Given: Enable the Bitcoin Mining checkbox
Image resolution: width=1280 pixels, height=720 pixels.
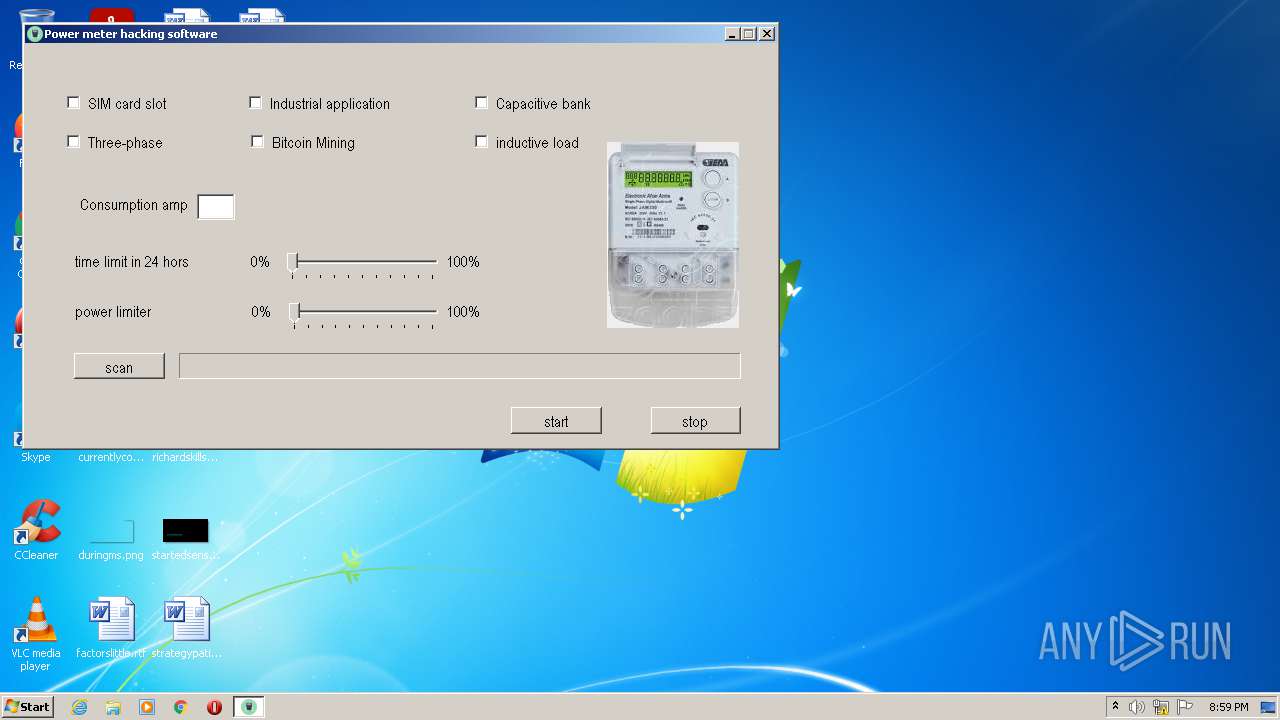Looking at the screenshot, I should coord(257,142).
